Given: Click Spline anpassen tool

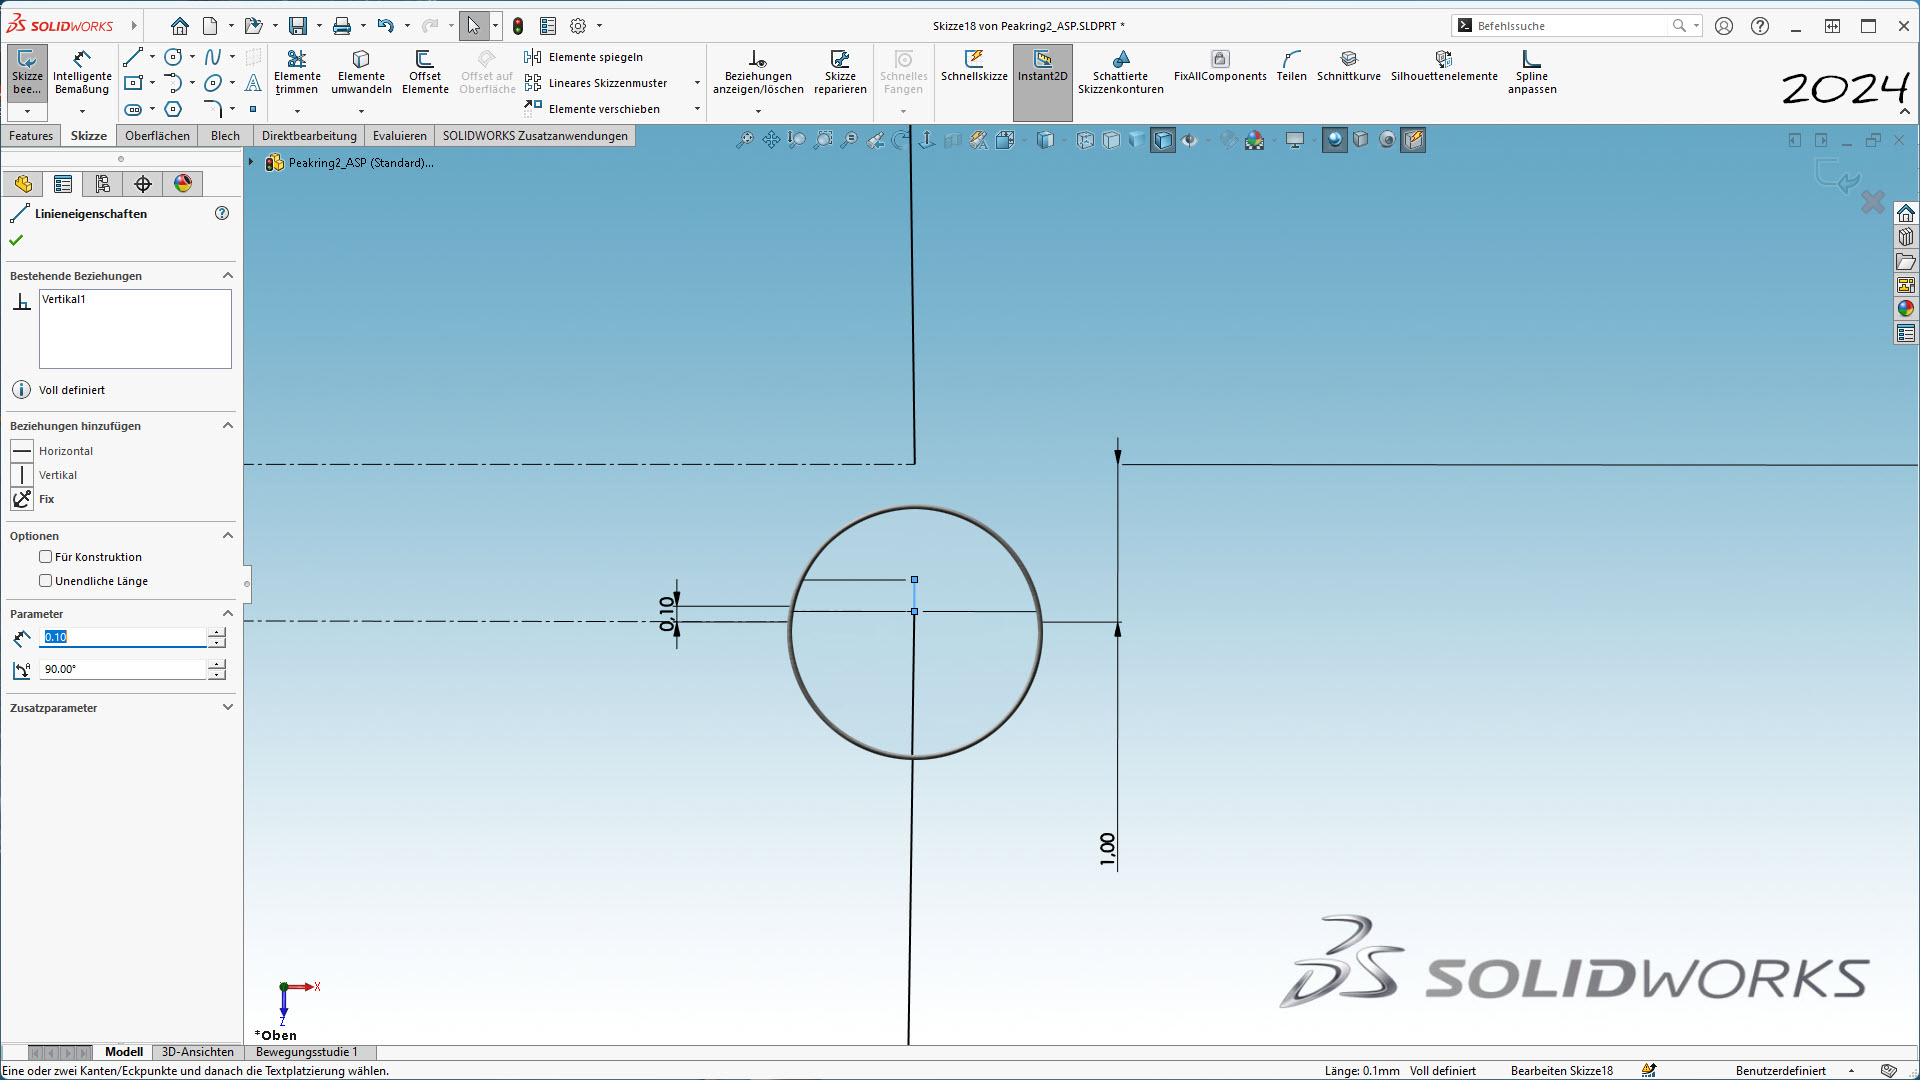Looking at the screenshot, I should click(x=1532, y=72).
